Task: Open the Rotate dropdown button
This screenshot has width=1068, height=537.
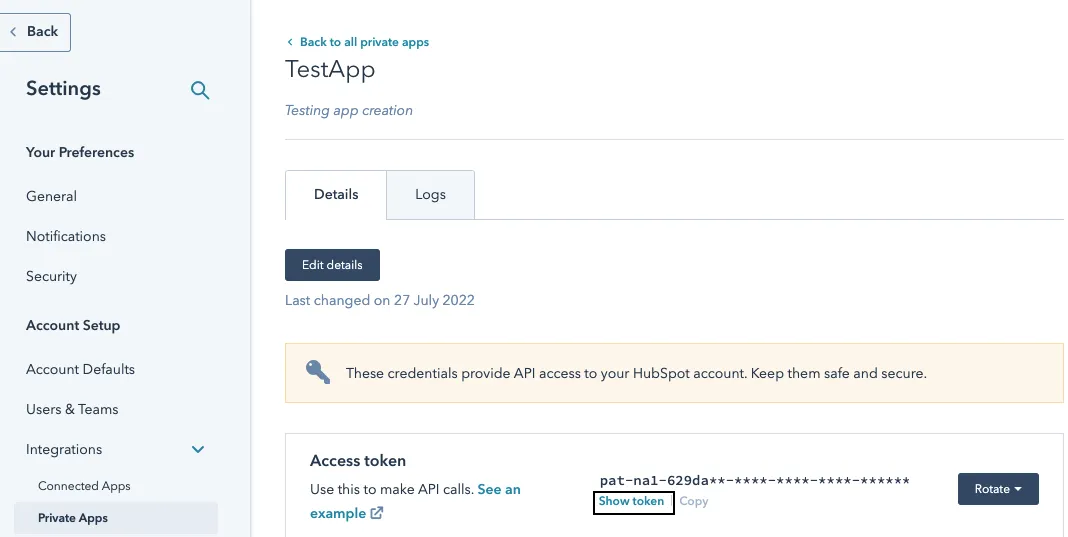Action: coord(997,489)
